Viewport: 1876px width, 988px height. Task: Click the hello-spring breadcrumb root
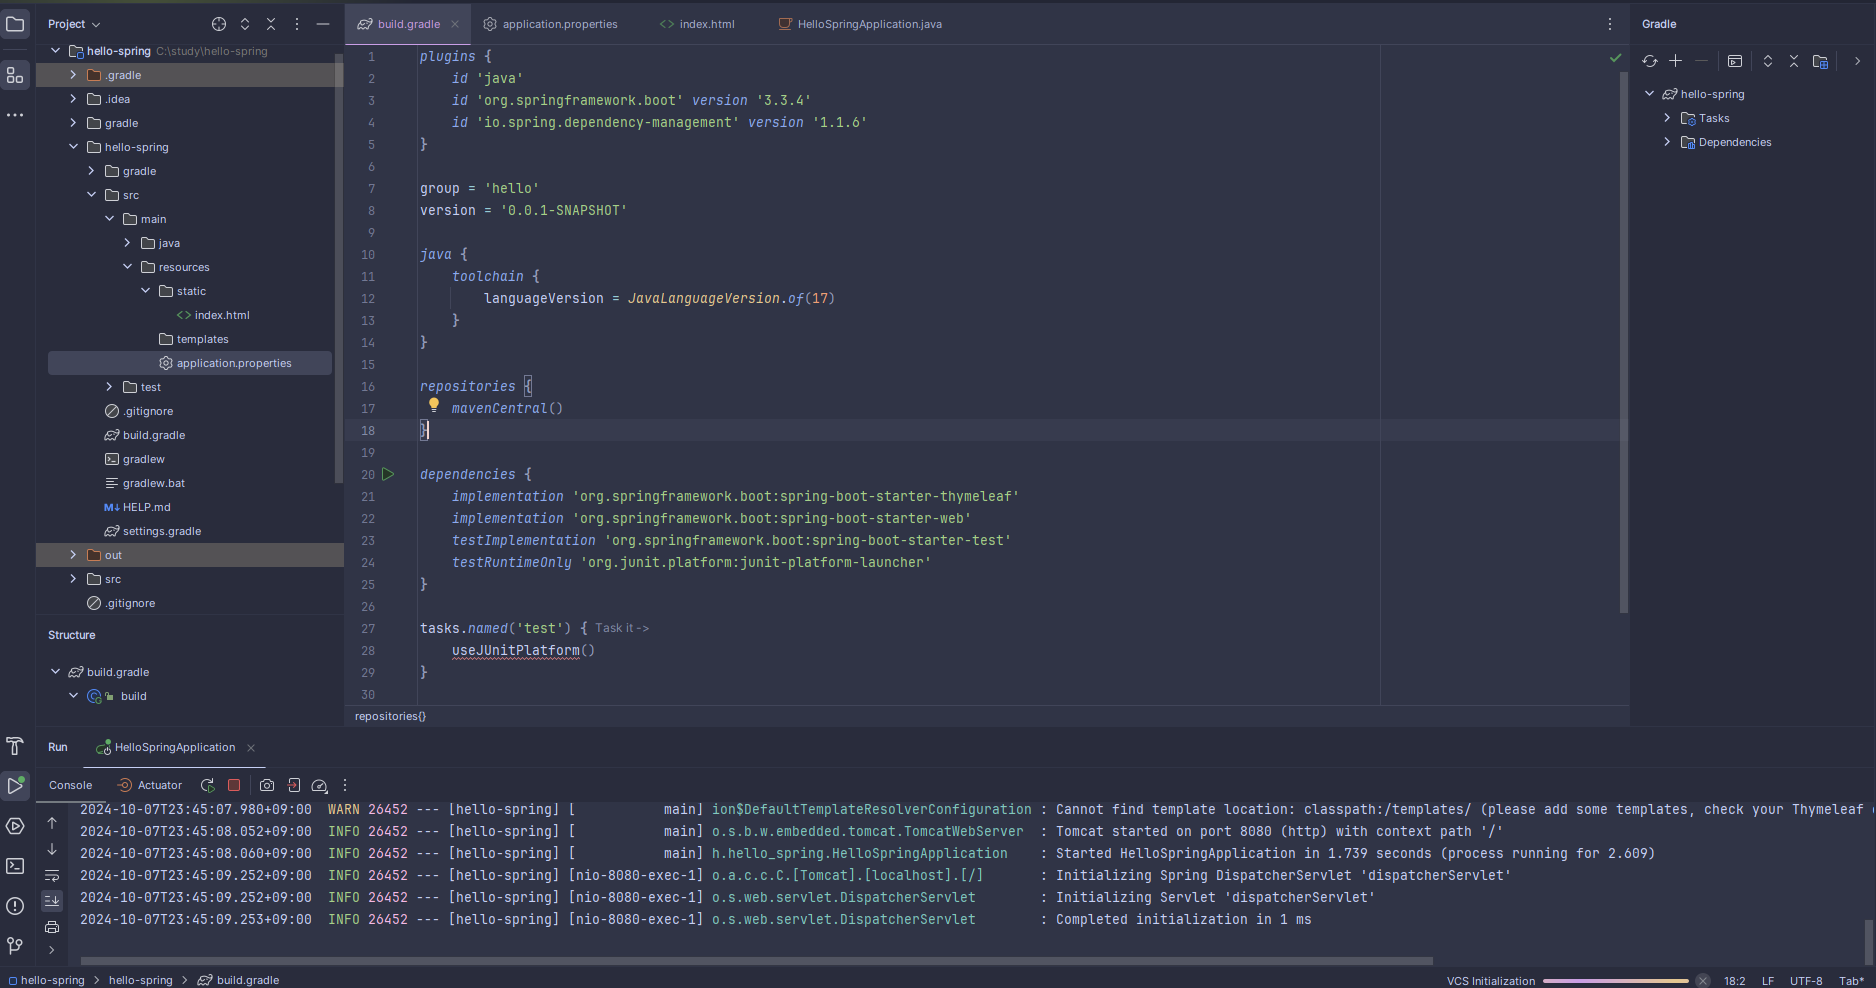46,980
